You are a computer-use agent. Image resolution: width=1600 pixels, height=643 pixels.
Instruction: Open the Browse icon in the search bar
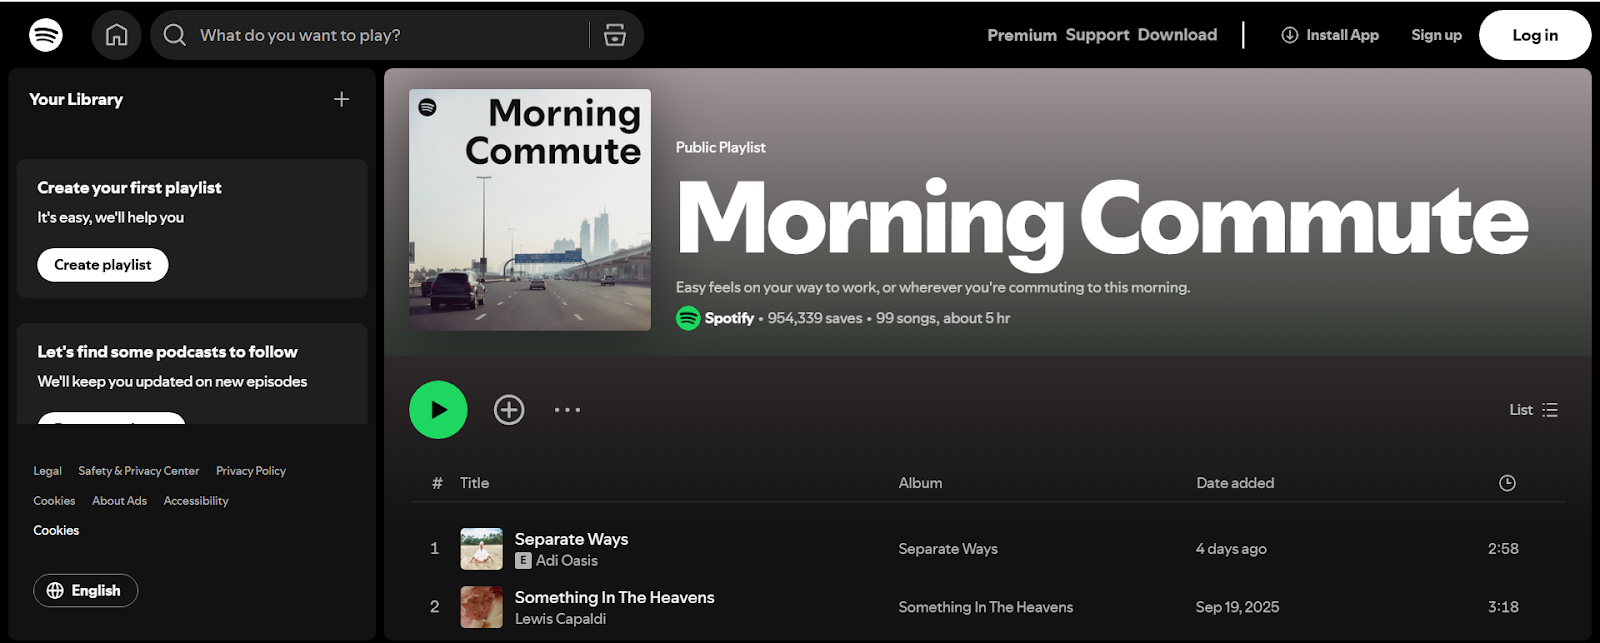615,35
